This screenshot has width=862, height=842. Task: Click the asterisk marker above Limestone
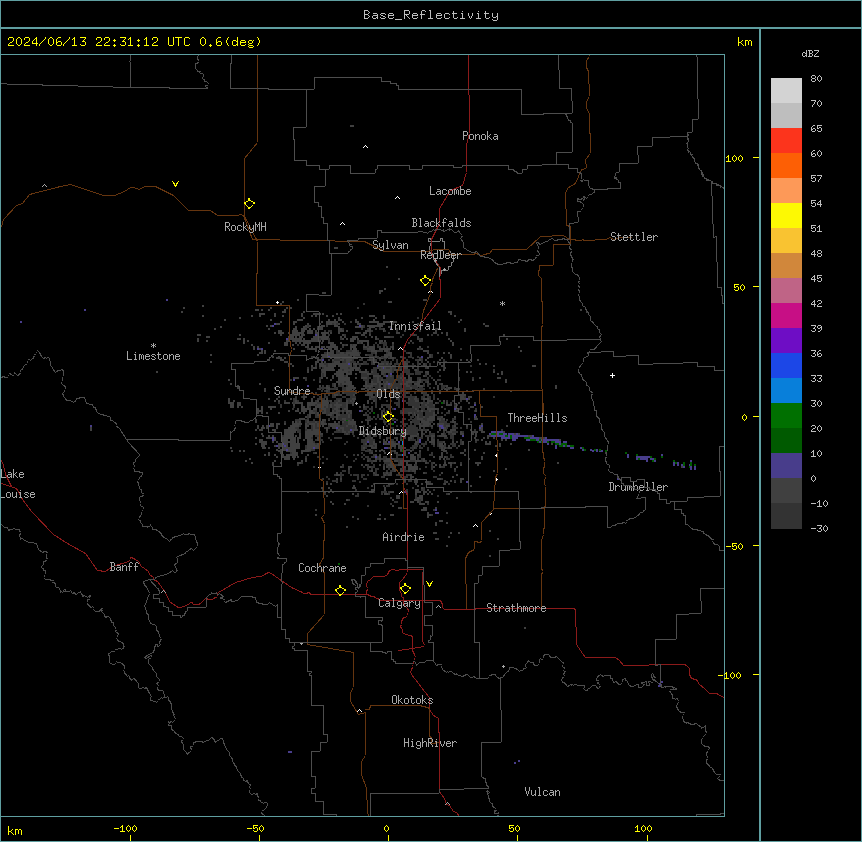pyautogui.click(x=153, y=346)
